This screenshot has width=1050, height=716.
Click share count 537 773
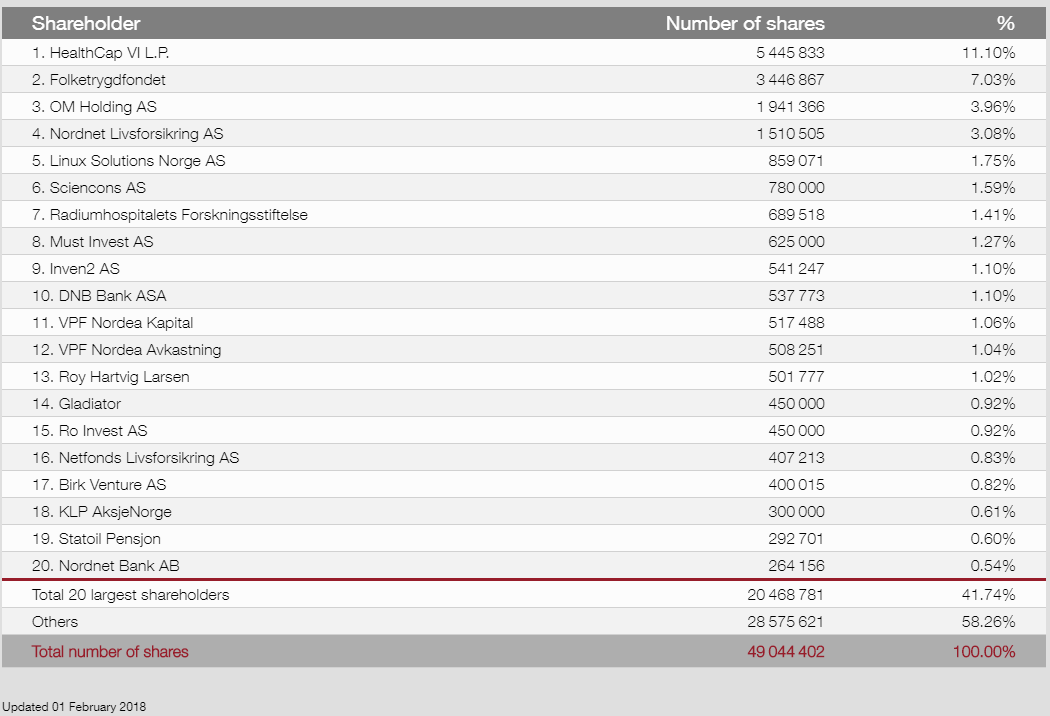[796, 295]
